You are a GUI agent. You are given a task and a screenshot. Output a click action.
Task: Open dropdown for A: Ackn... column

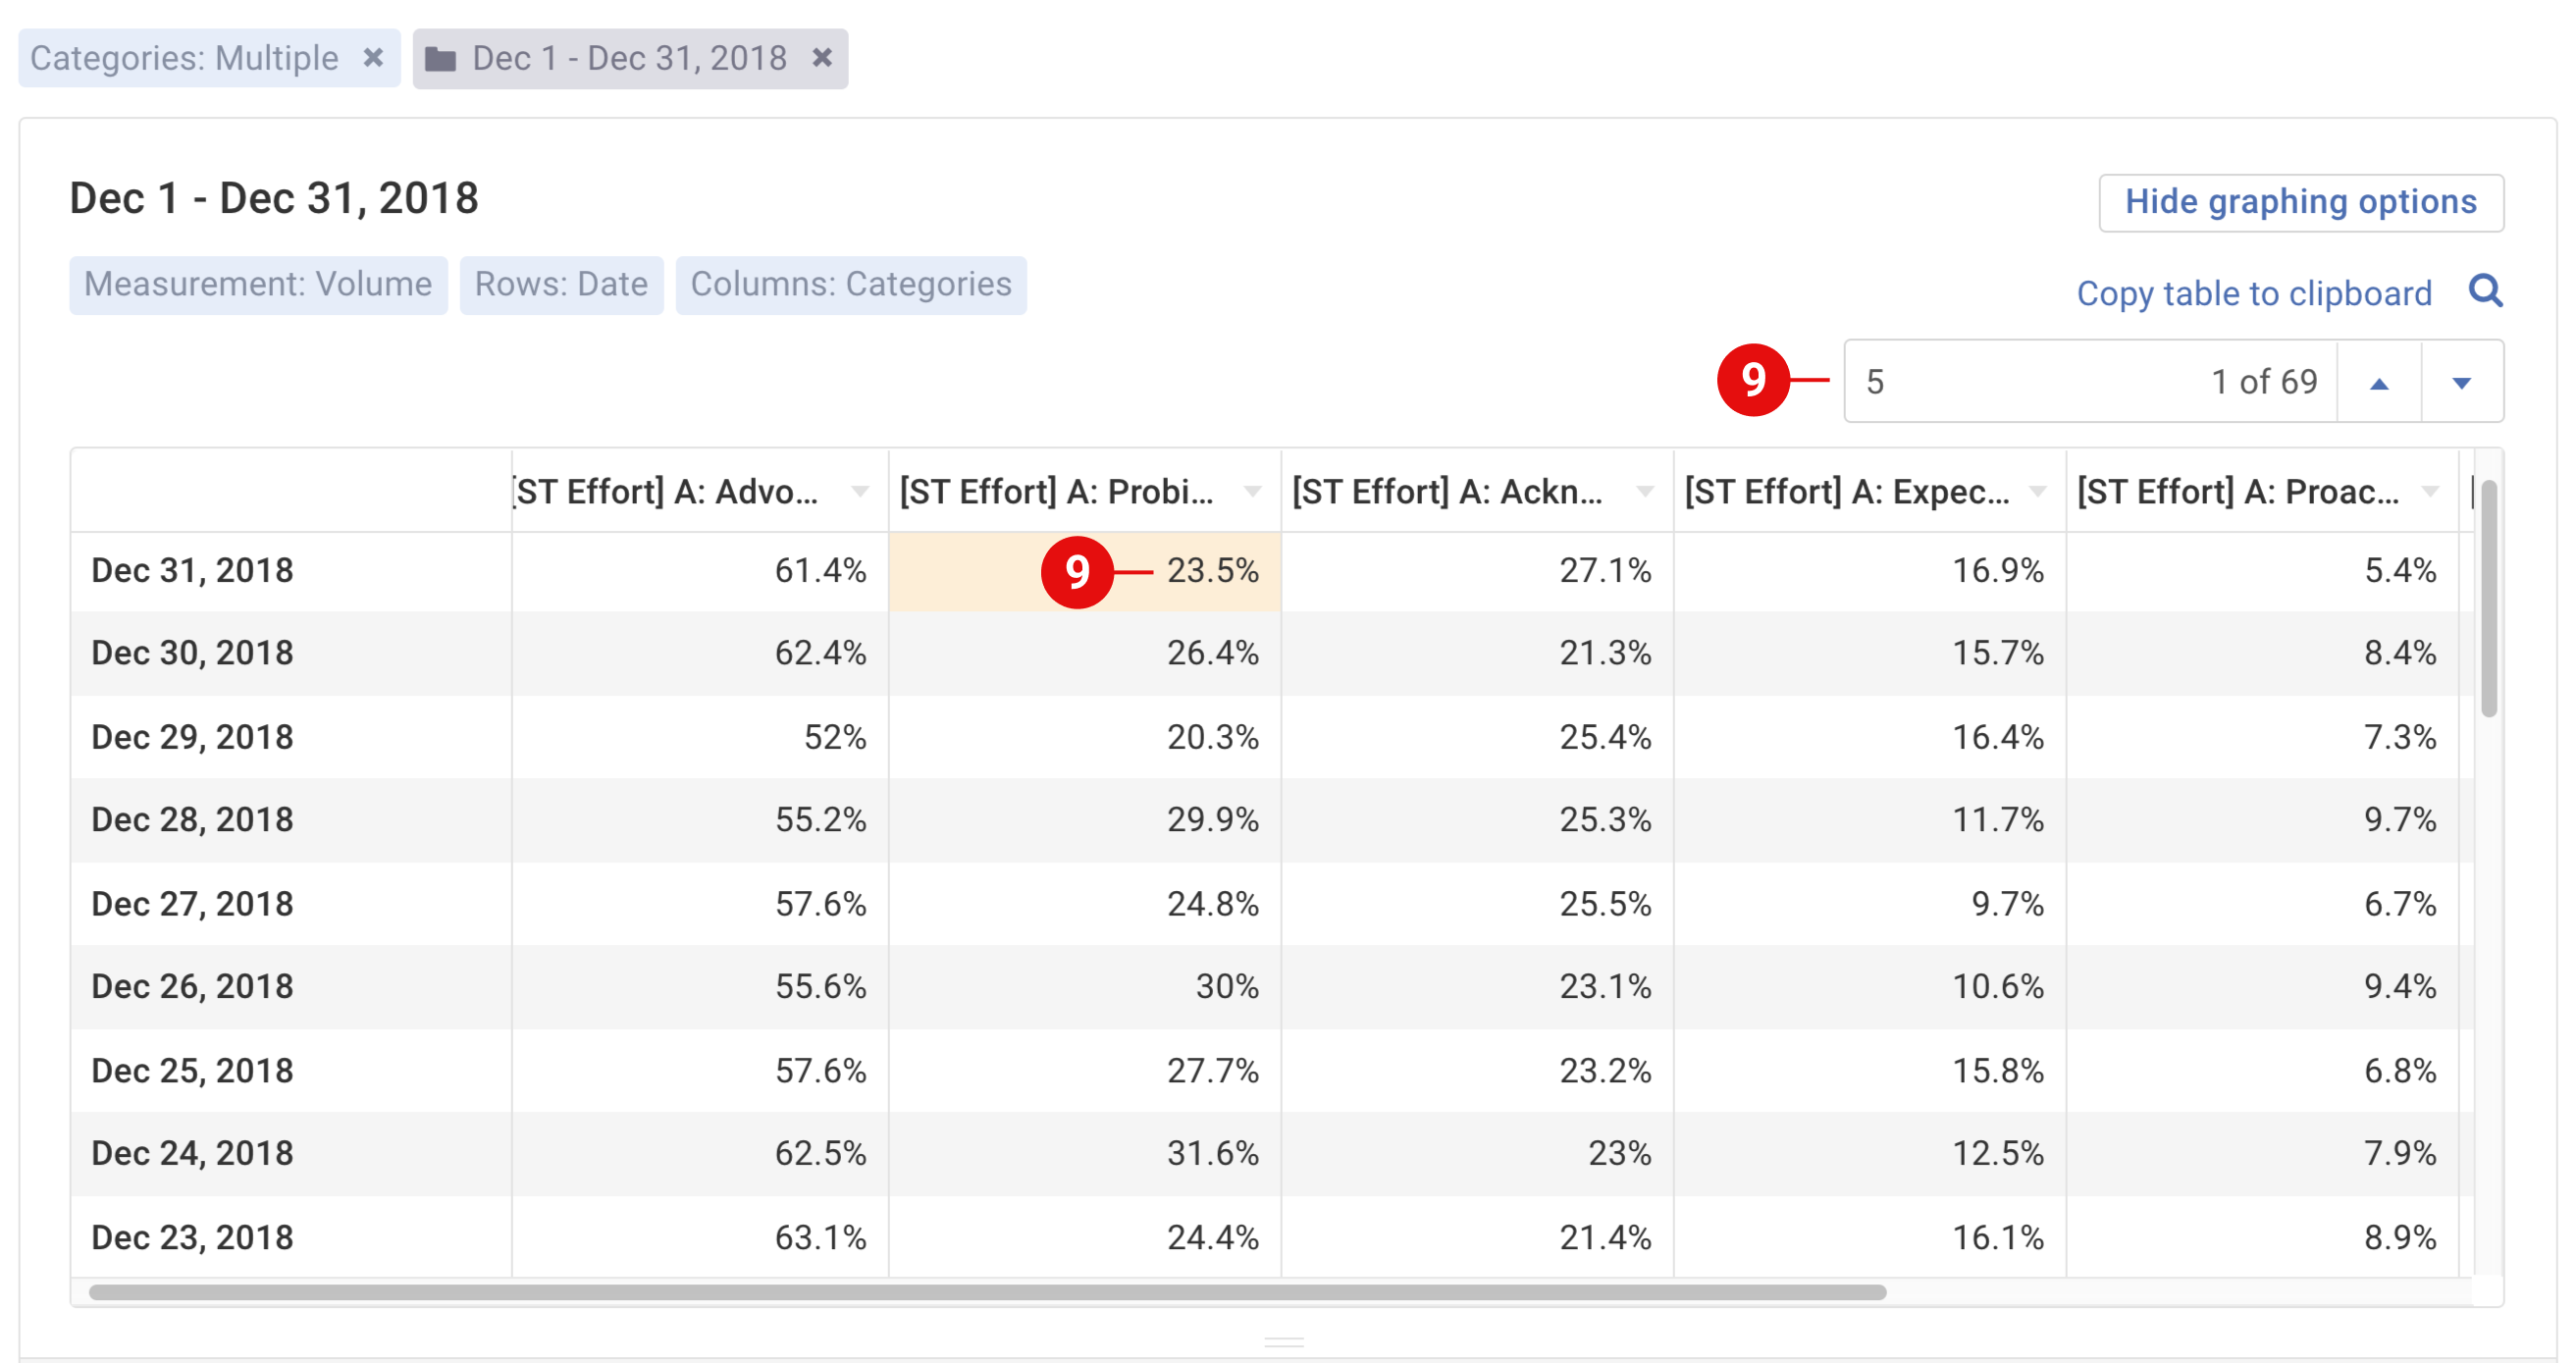tap(1644, 491)
